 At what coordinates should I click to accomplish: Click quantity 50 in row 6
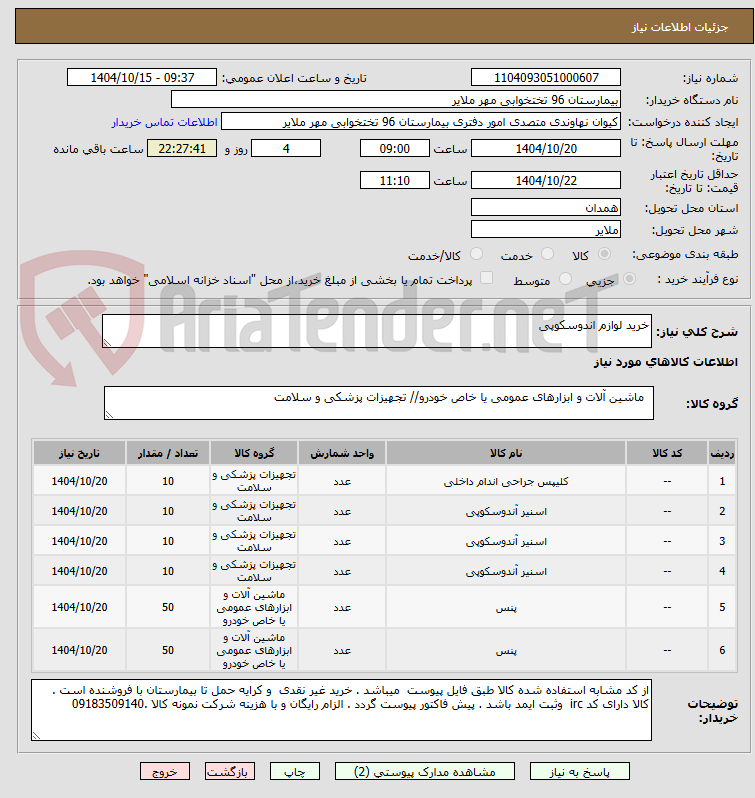pyautogui.click(x=168, y=650)
